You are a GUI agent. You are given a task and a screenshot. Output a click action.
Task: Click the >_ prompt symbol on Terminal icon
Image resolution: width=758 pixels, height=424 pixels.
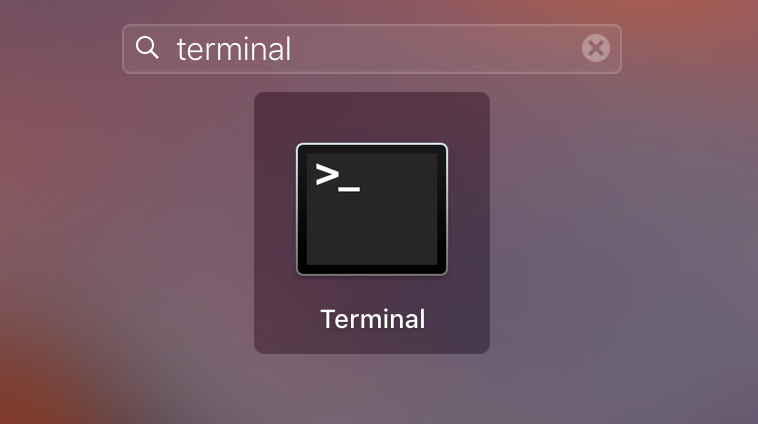click(x=337, y=177)
